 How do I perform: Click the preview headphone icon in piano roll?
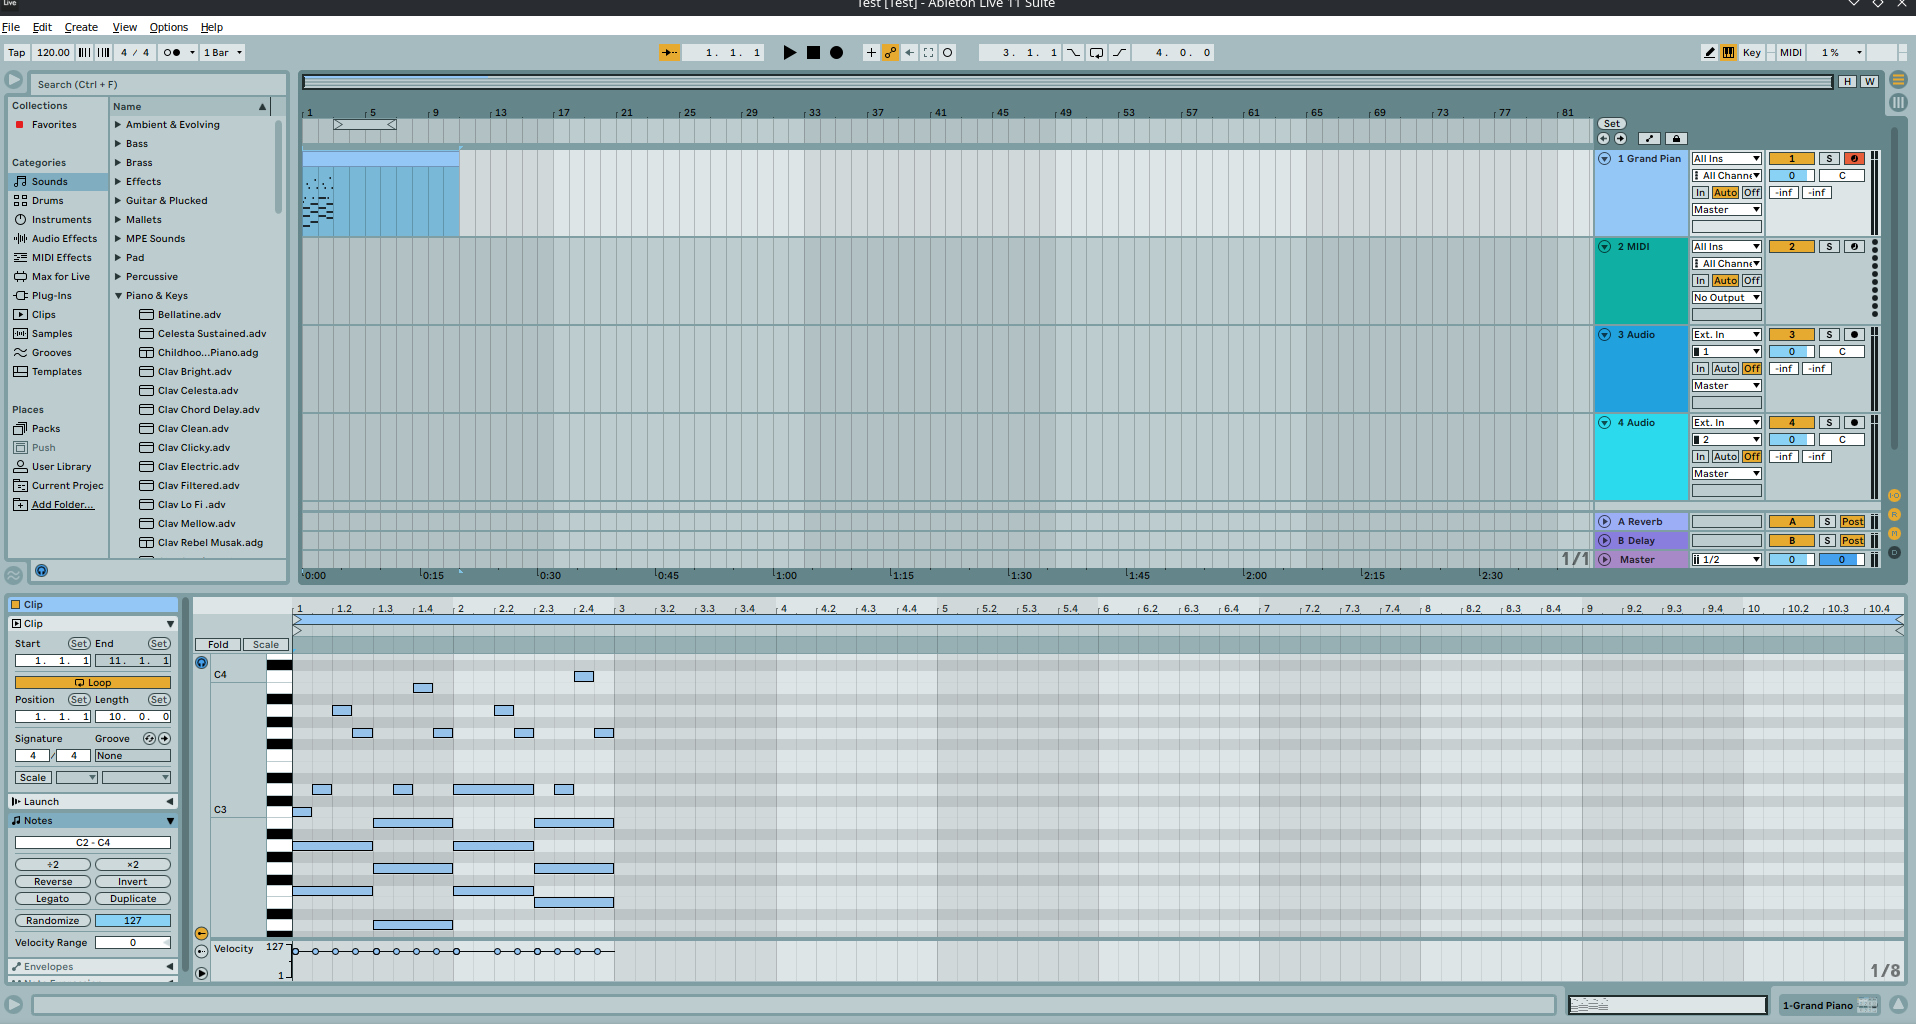pyautogui.click(x=201, y=662)
